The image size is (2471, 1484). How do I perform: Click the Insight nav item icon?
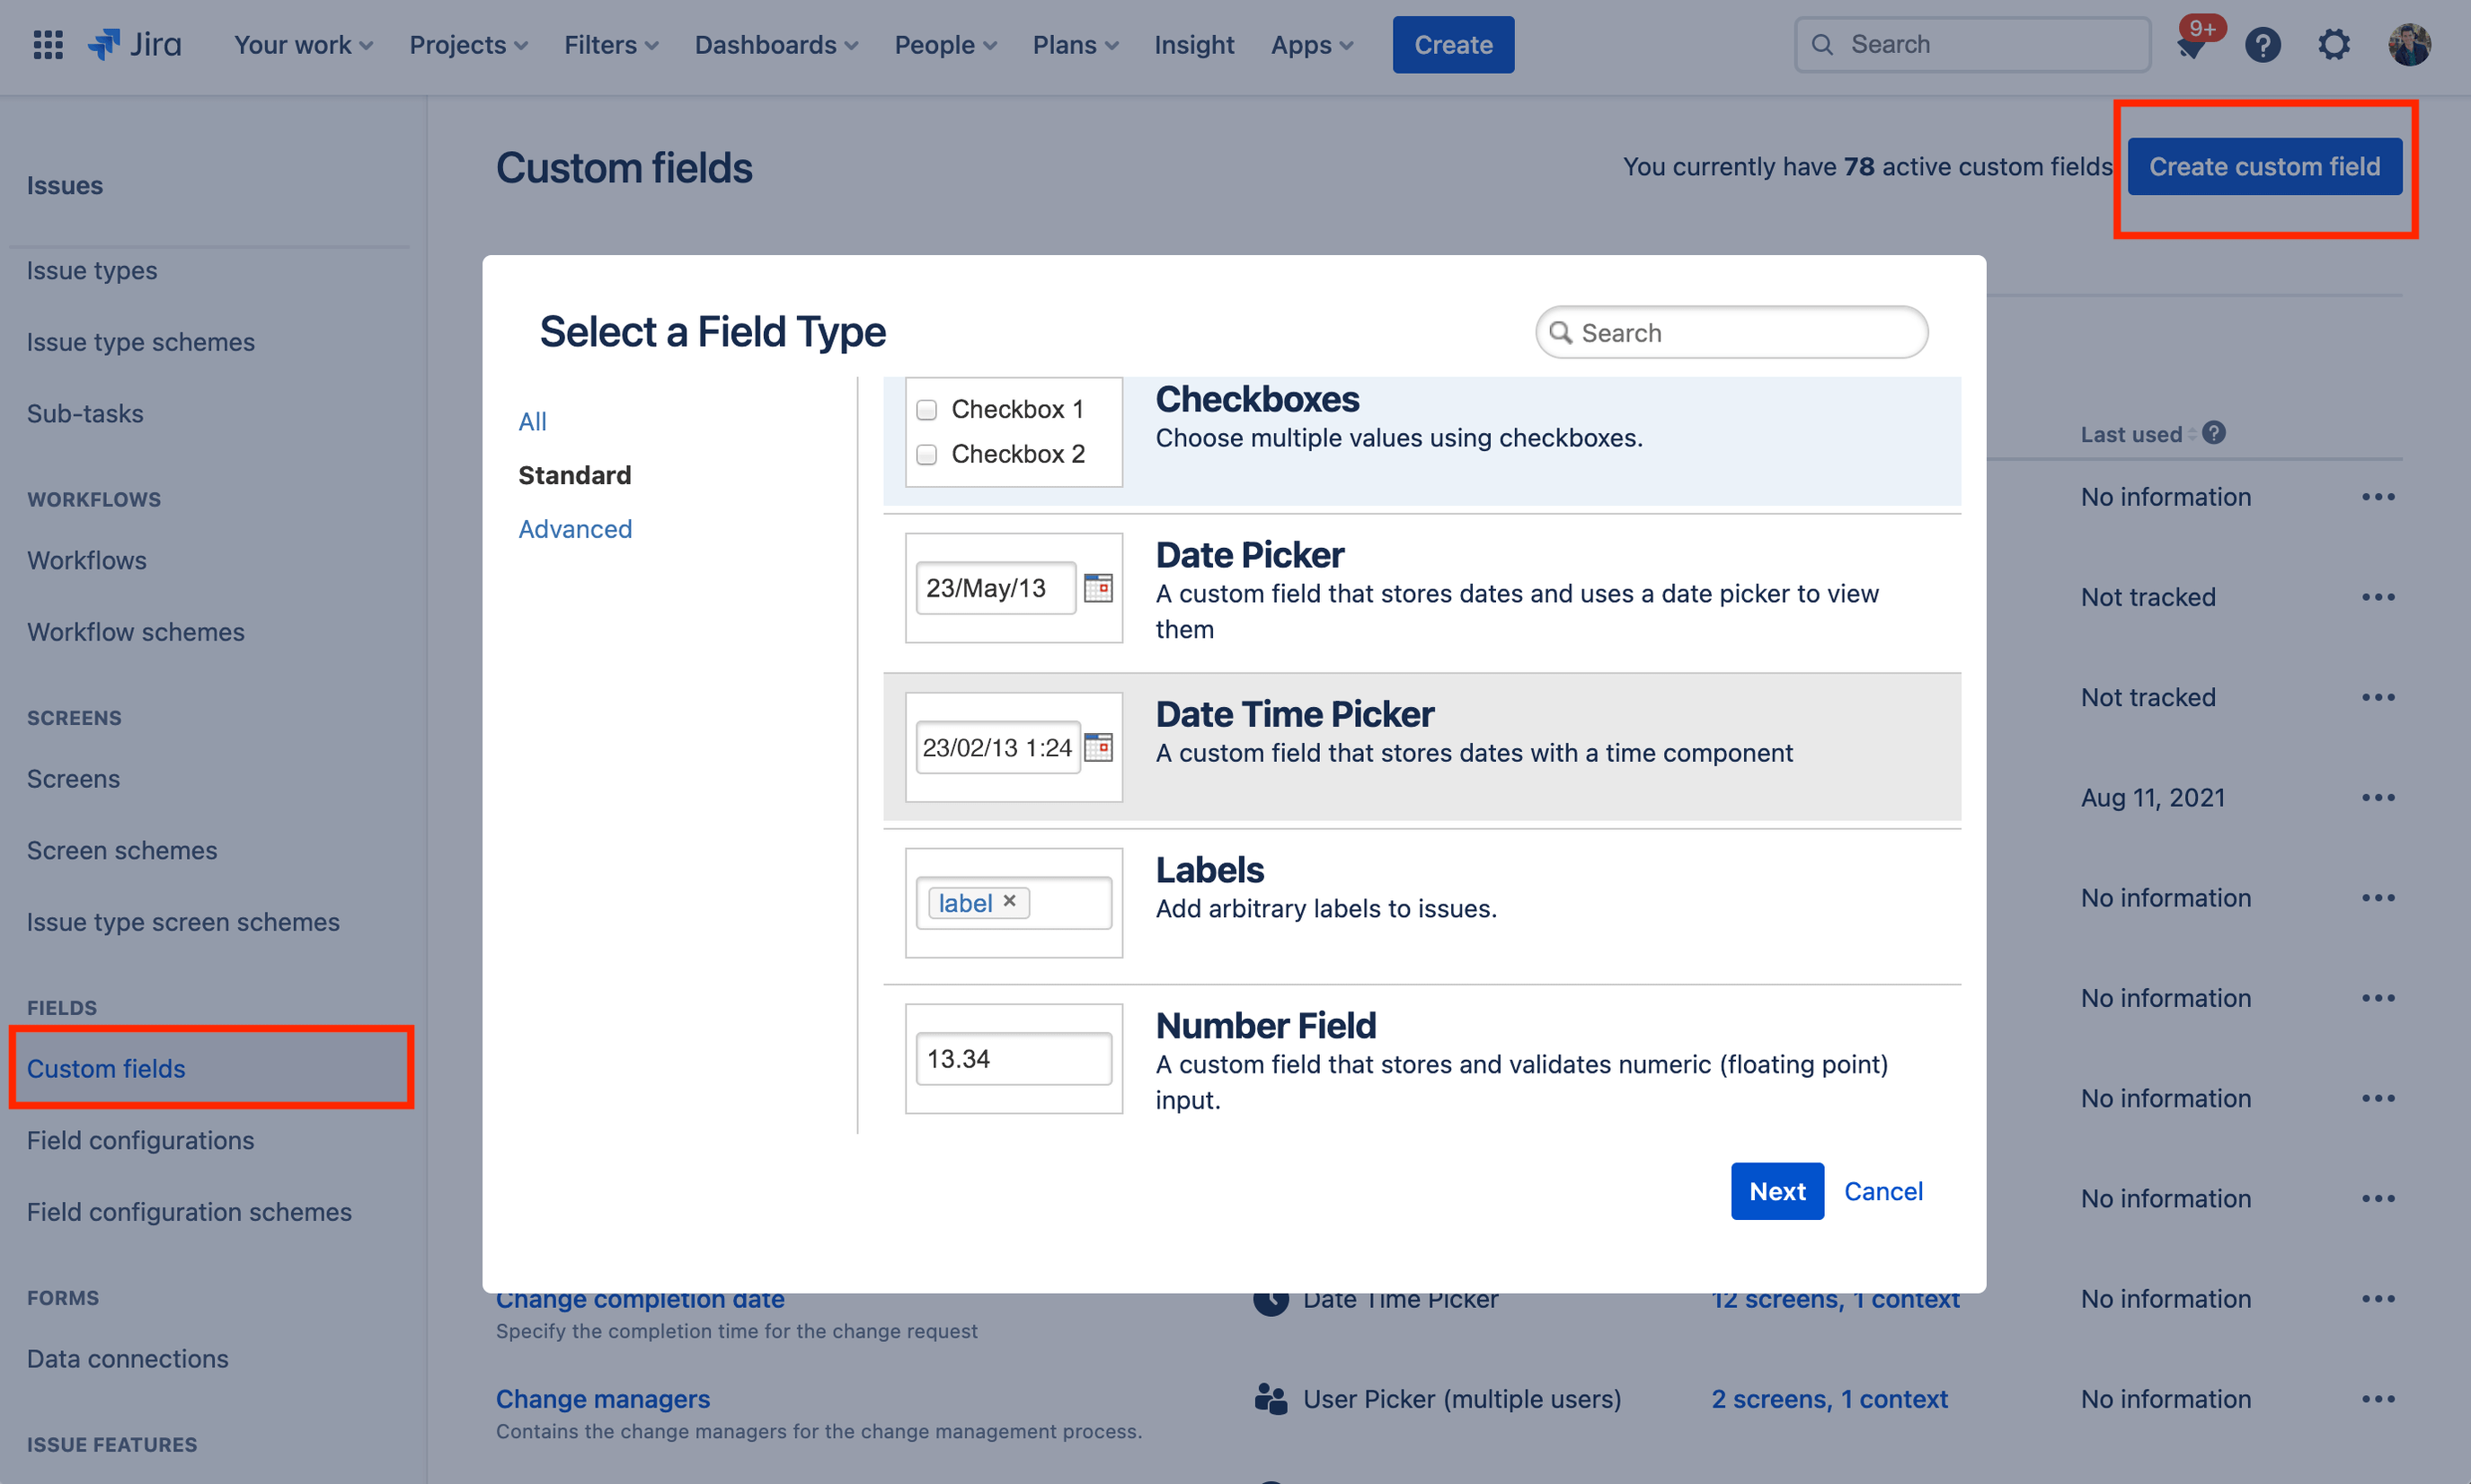pyautogui.click(x=1195, y=44)
